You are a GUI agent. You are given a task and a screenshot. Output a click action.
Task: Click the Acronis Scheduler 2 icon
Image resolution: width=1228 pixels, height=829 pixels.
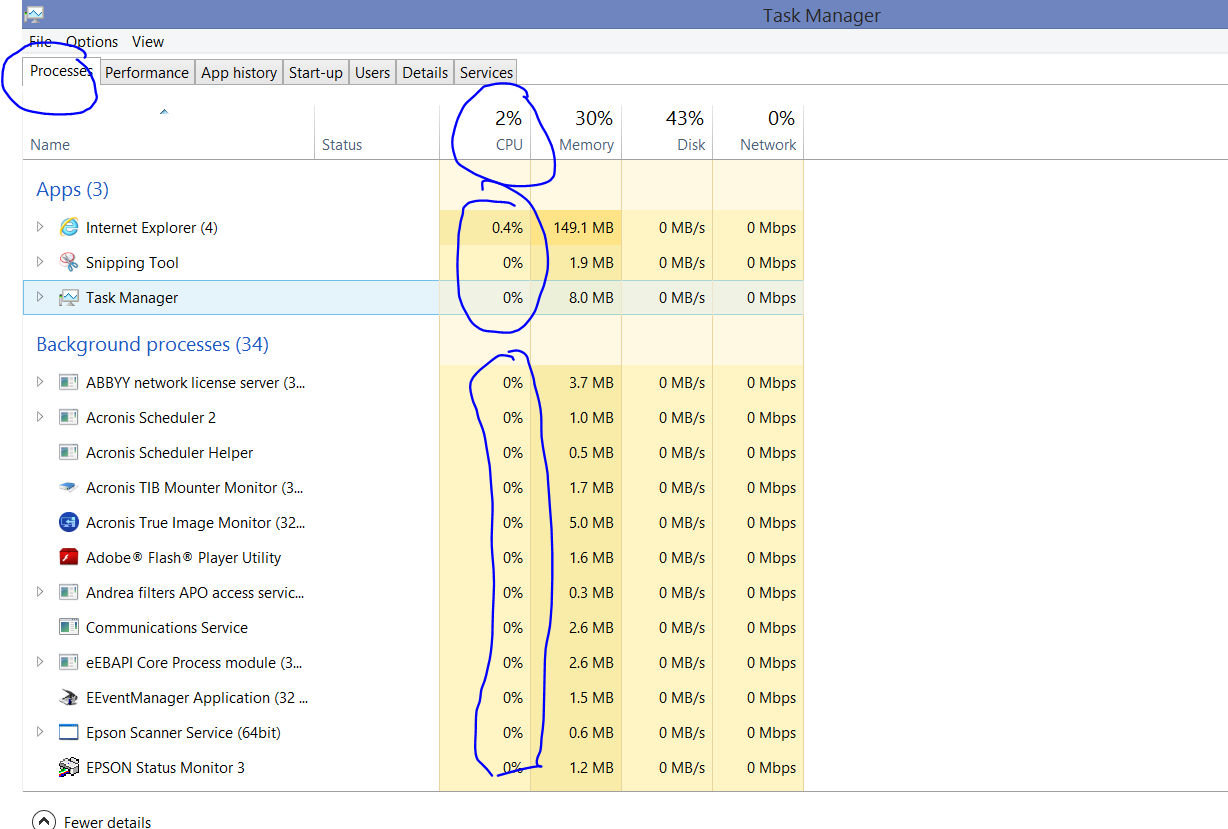coord(68,417)
